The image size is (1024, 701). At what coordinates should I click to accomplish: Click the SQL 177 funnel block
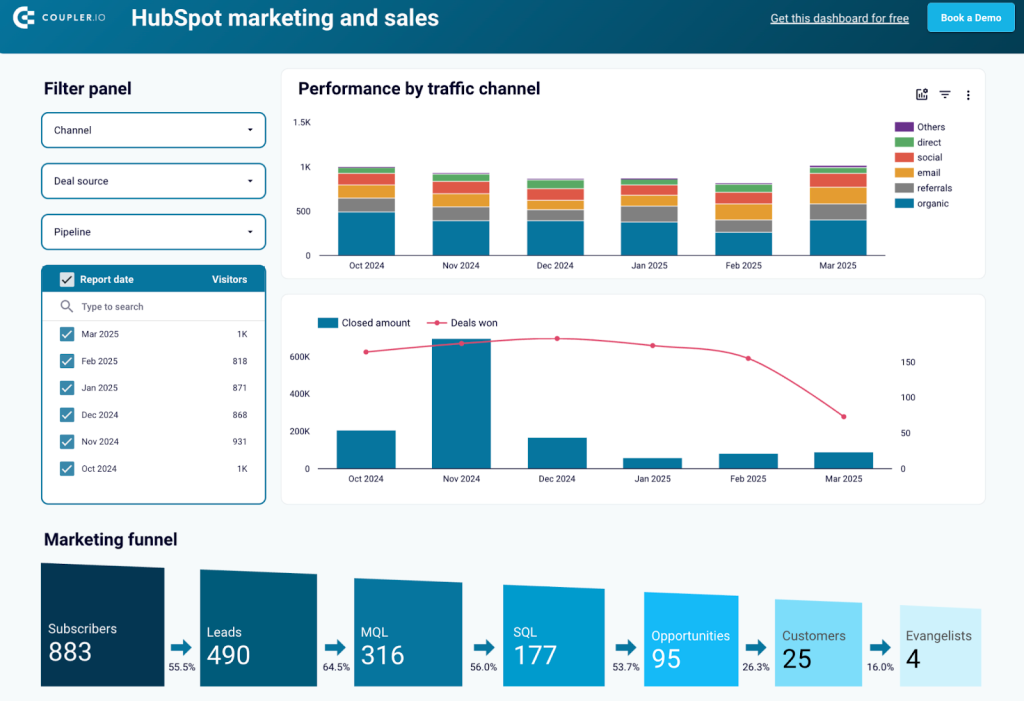(554, 636)
